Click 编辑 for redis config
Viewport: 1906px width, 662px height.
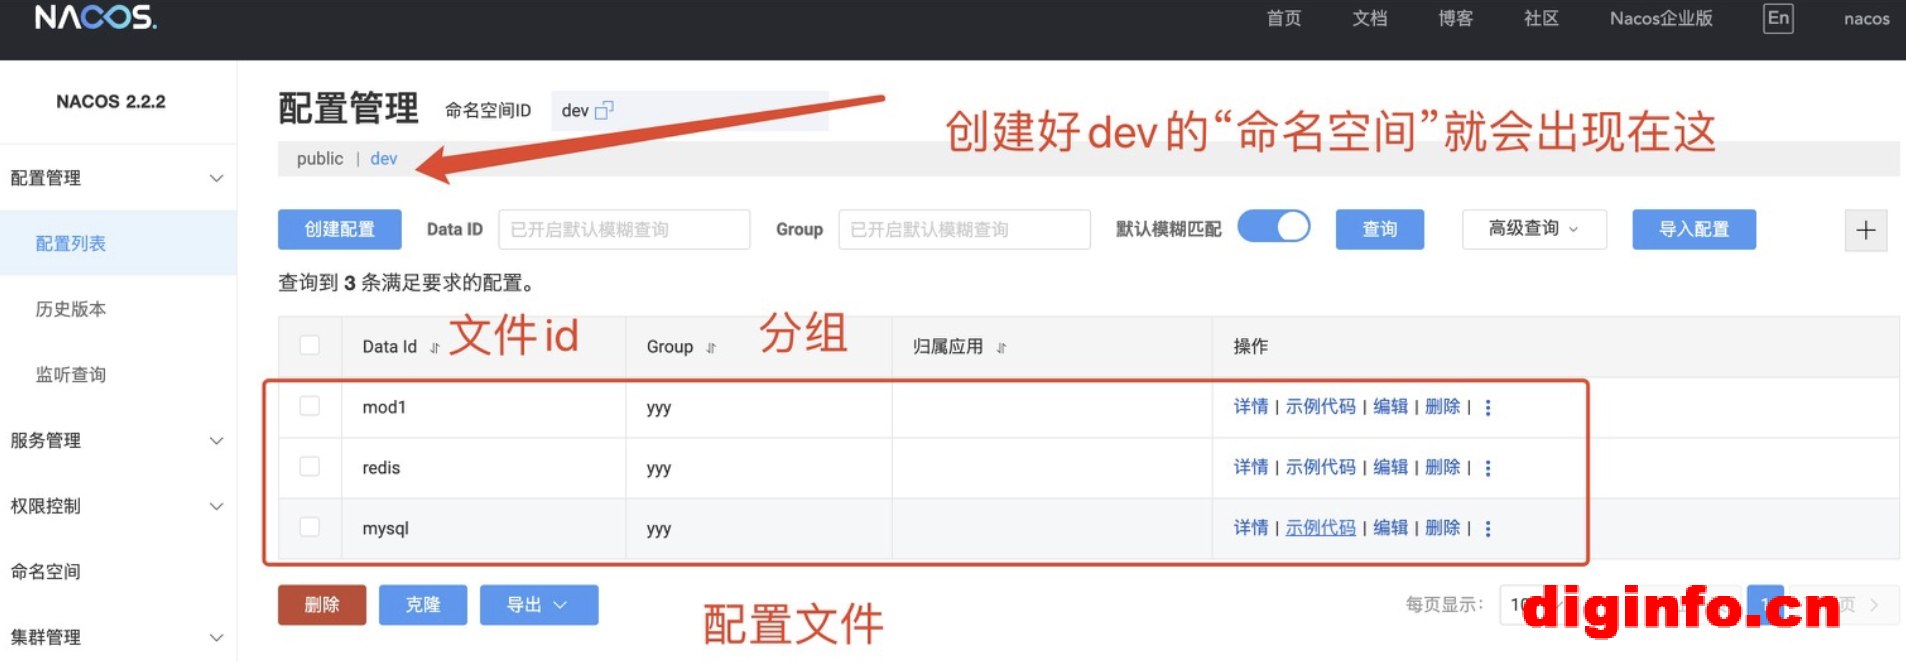click(x=1391, y=467)
